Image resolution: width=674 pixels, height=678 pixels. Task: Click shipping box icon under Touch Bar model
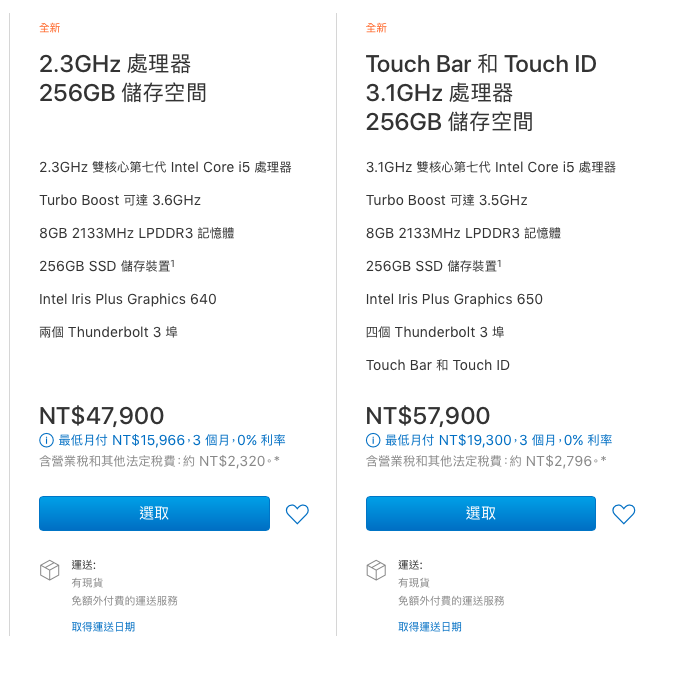click(376, 570)
